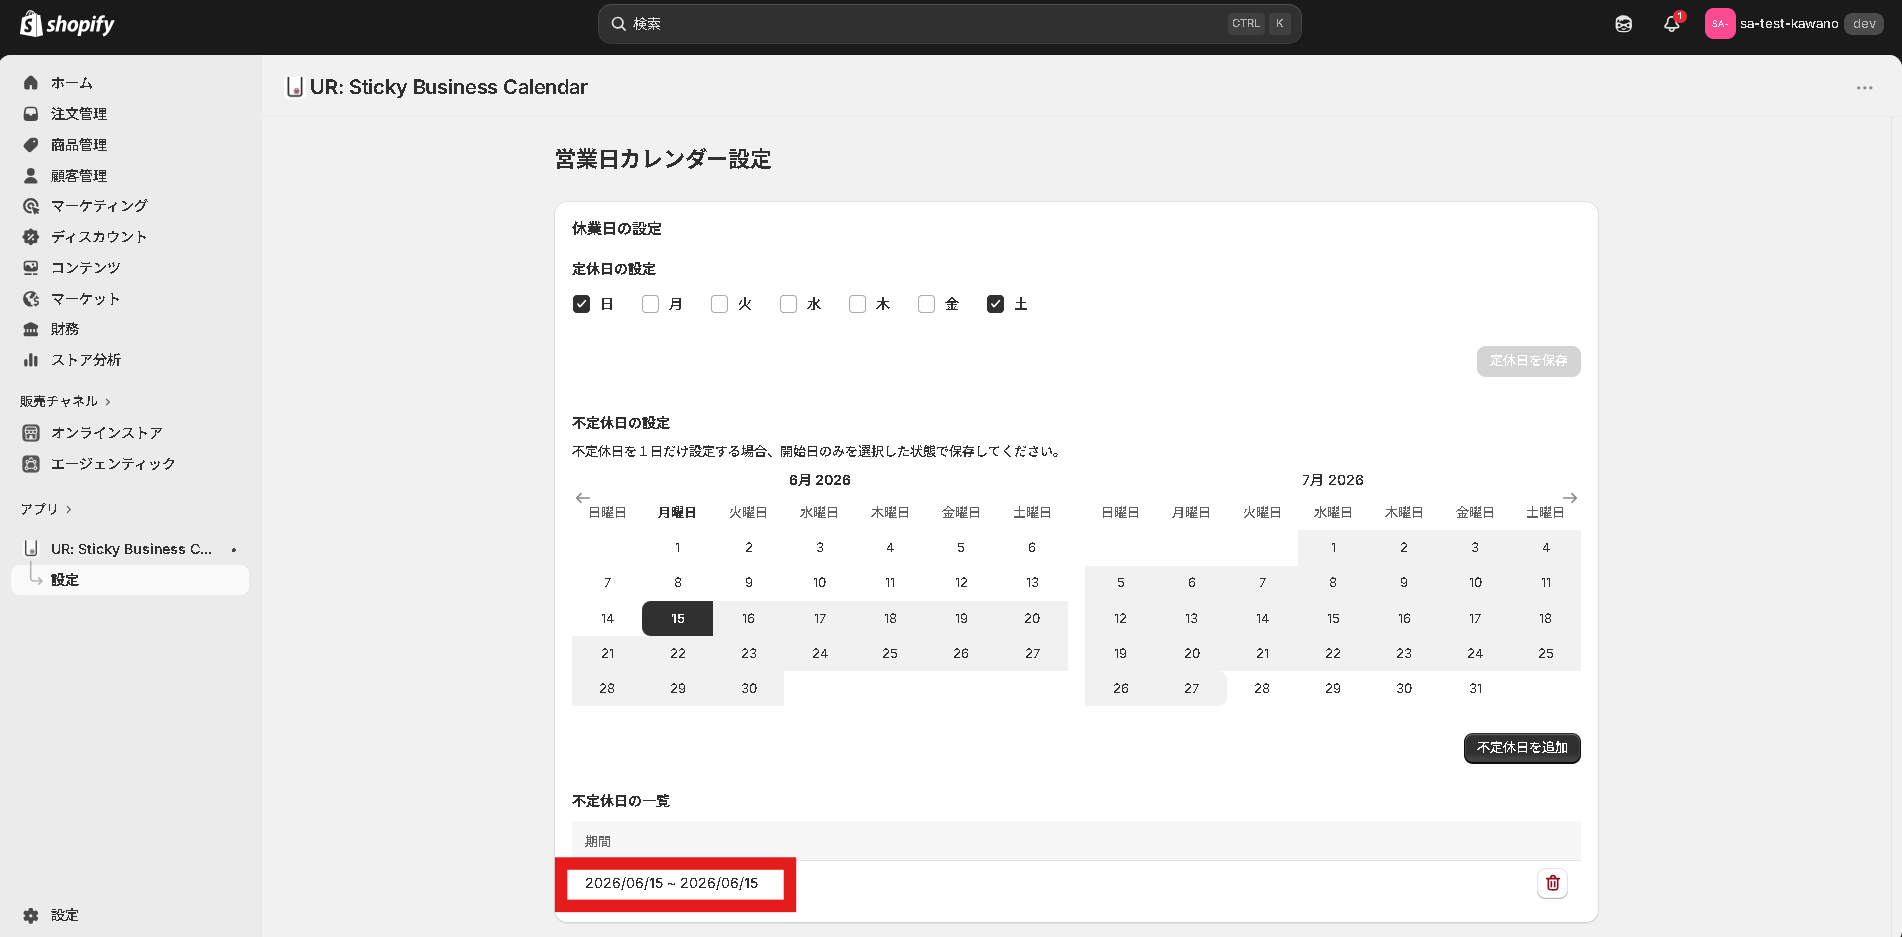
Task: Click the search magnifier icon
Action: 619,24
